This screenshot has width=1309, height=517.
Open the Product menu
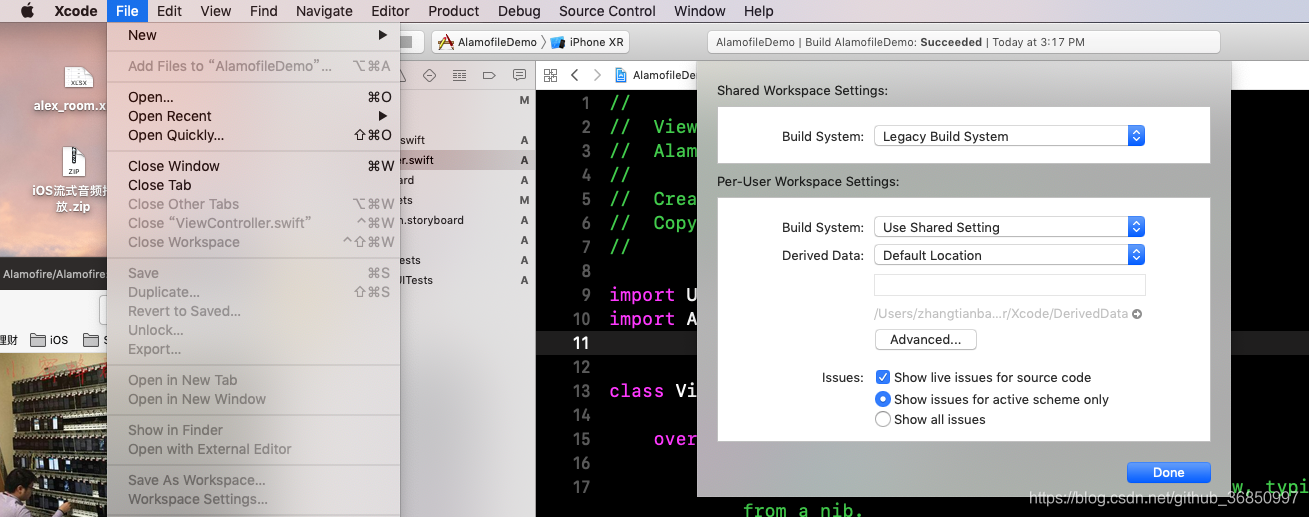454,11
